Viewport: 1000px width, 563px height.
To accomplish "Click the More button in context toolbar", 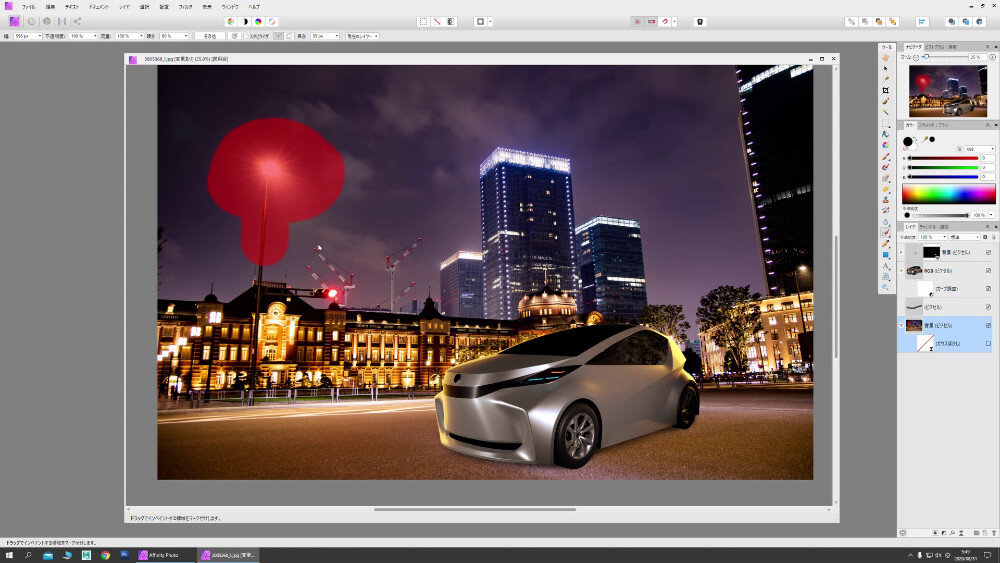I will point(209,36).
